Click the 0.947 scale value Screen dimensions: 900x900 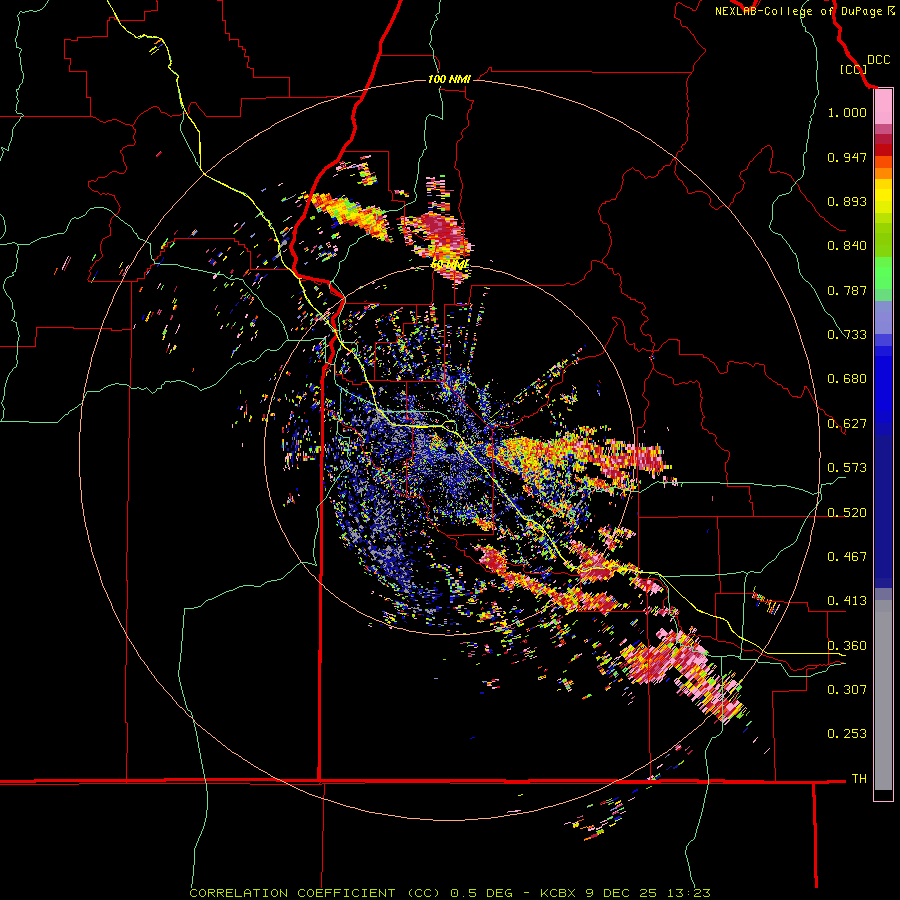(847, 157)
